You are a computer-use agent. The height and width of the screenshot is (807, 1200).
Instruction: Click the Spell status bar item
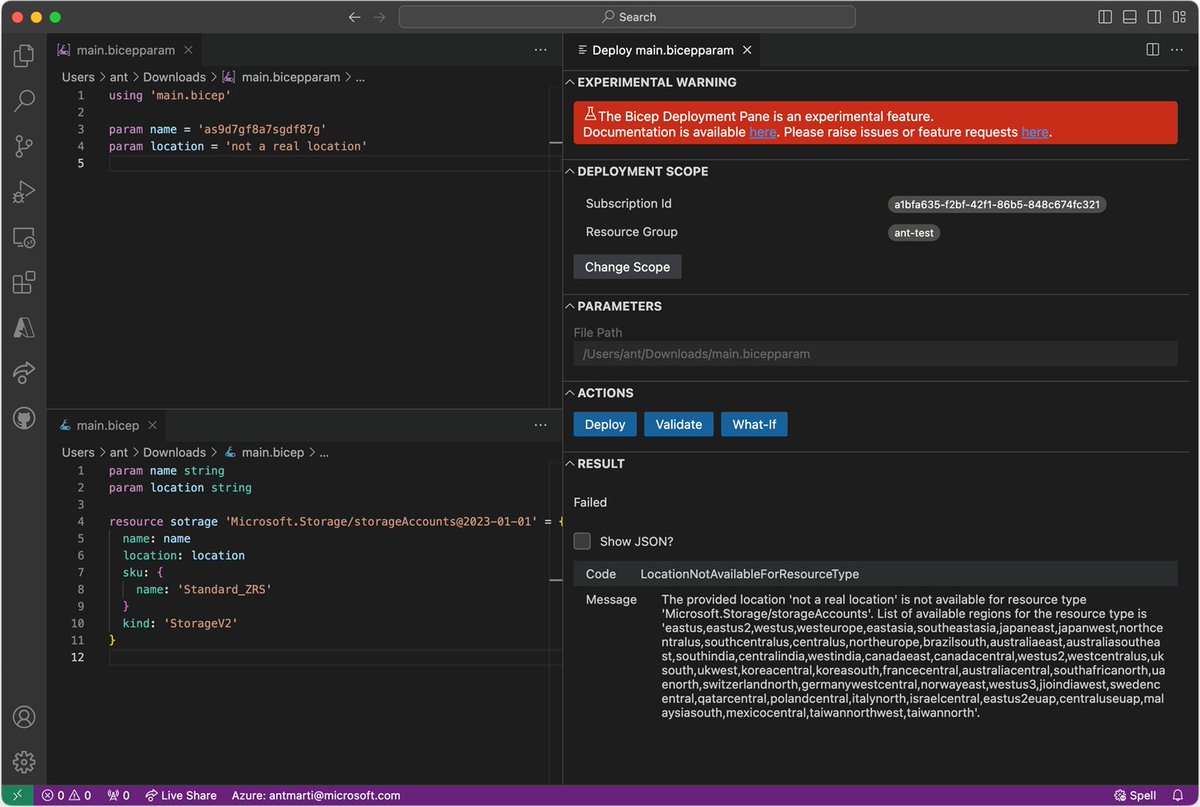1135,796
